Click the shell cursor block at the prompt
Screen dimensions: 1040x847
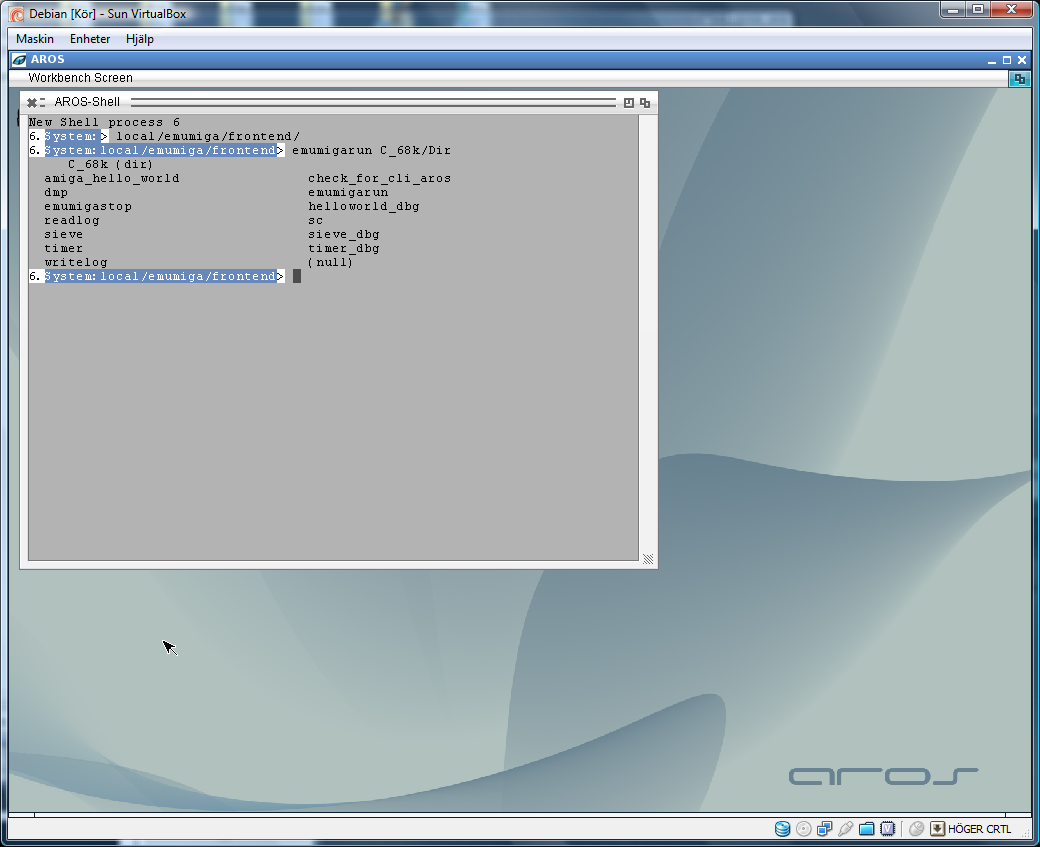click(x=297, y=276)
